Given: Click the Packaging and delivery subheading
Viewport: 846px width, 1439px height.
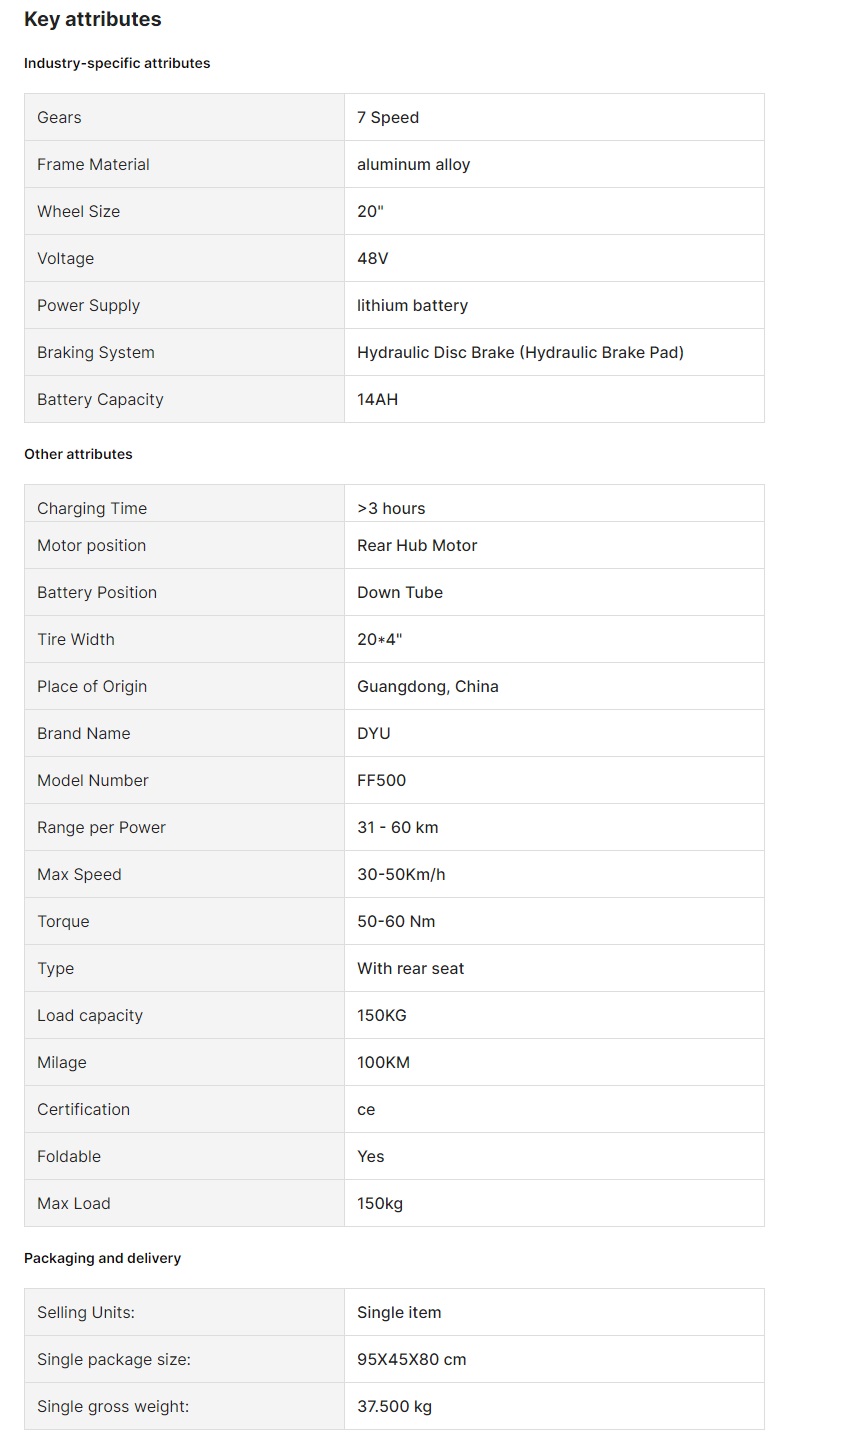Looking at the screenshot, I should click(x=102, y=1258).
